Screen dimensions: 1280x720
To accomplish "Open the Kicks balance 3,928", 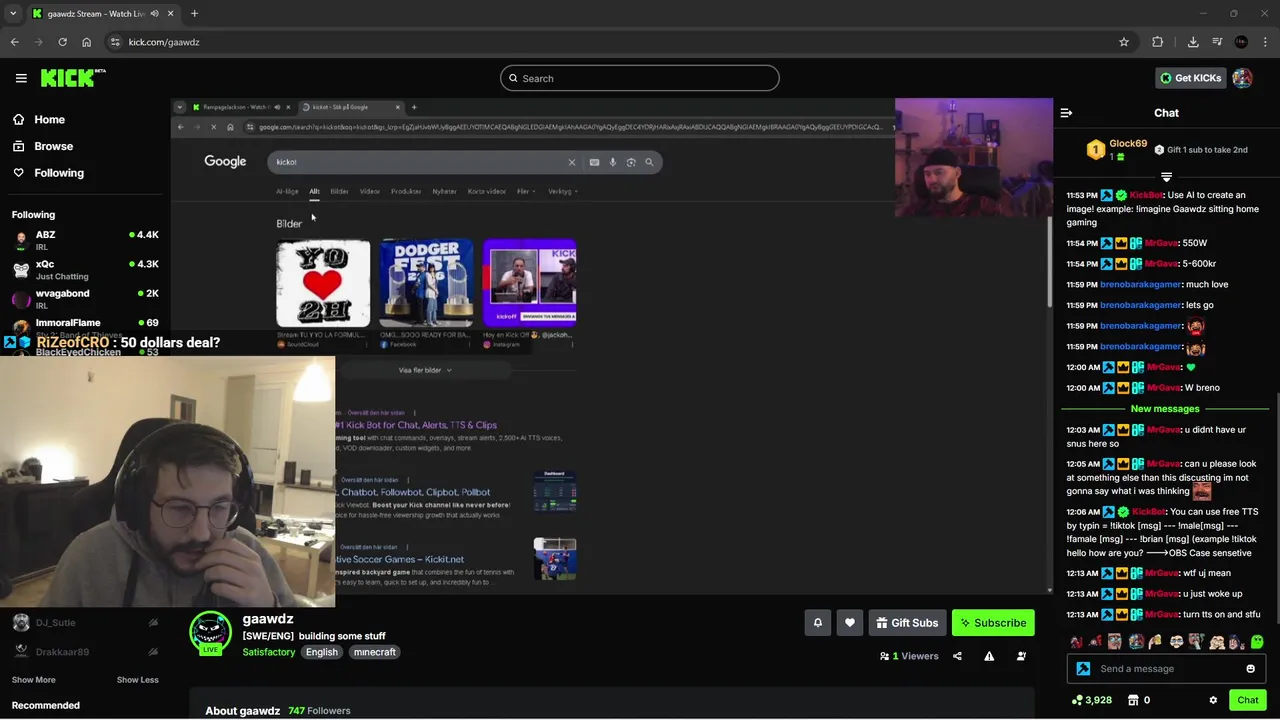I will pos(1091,700).
